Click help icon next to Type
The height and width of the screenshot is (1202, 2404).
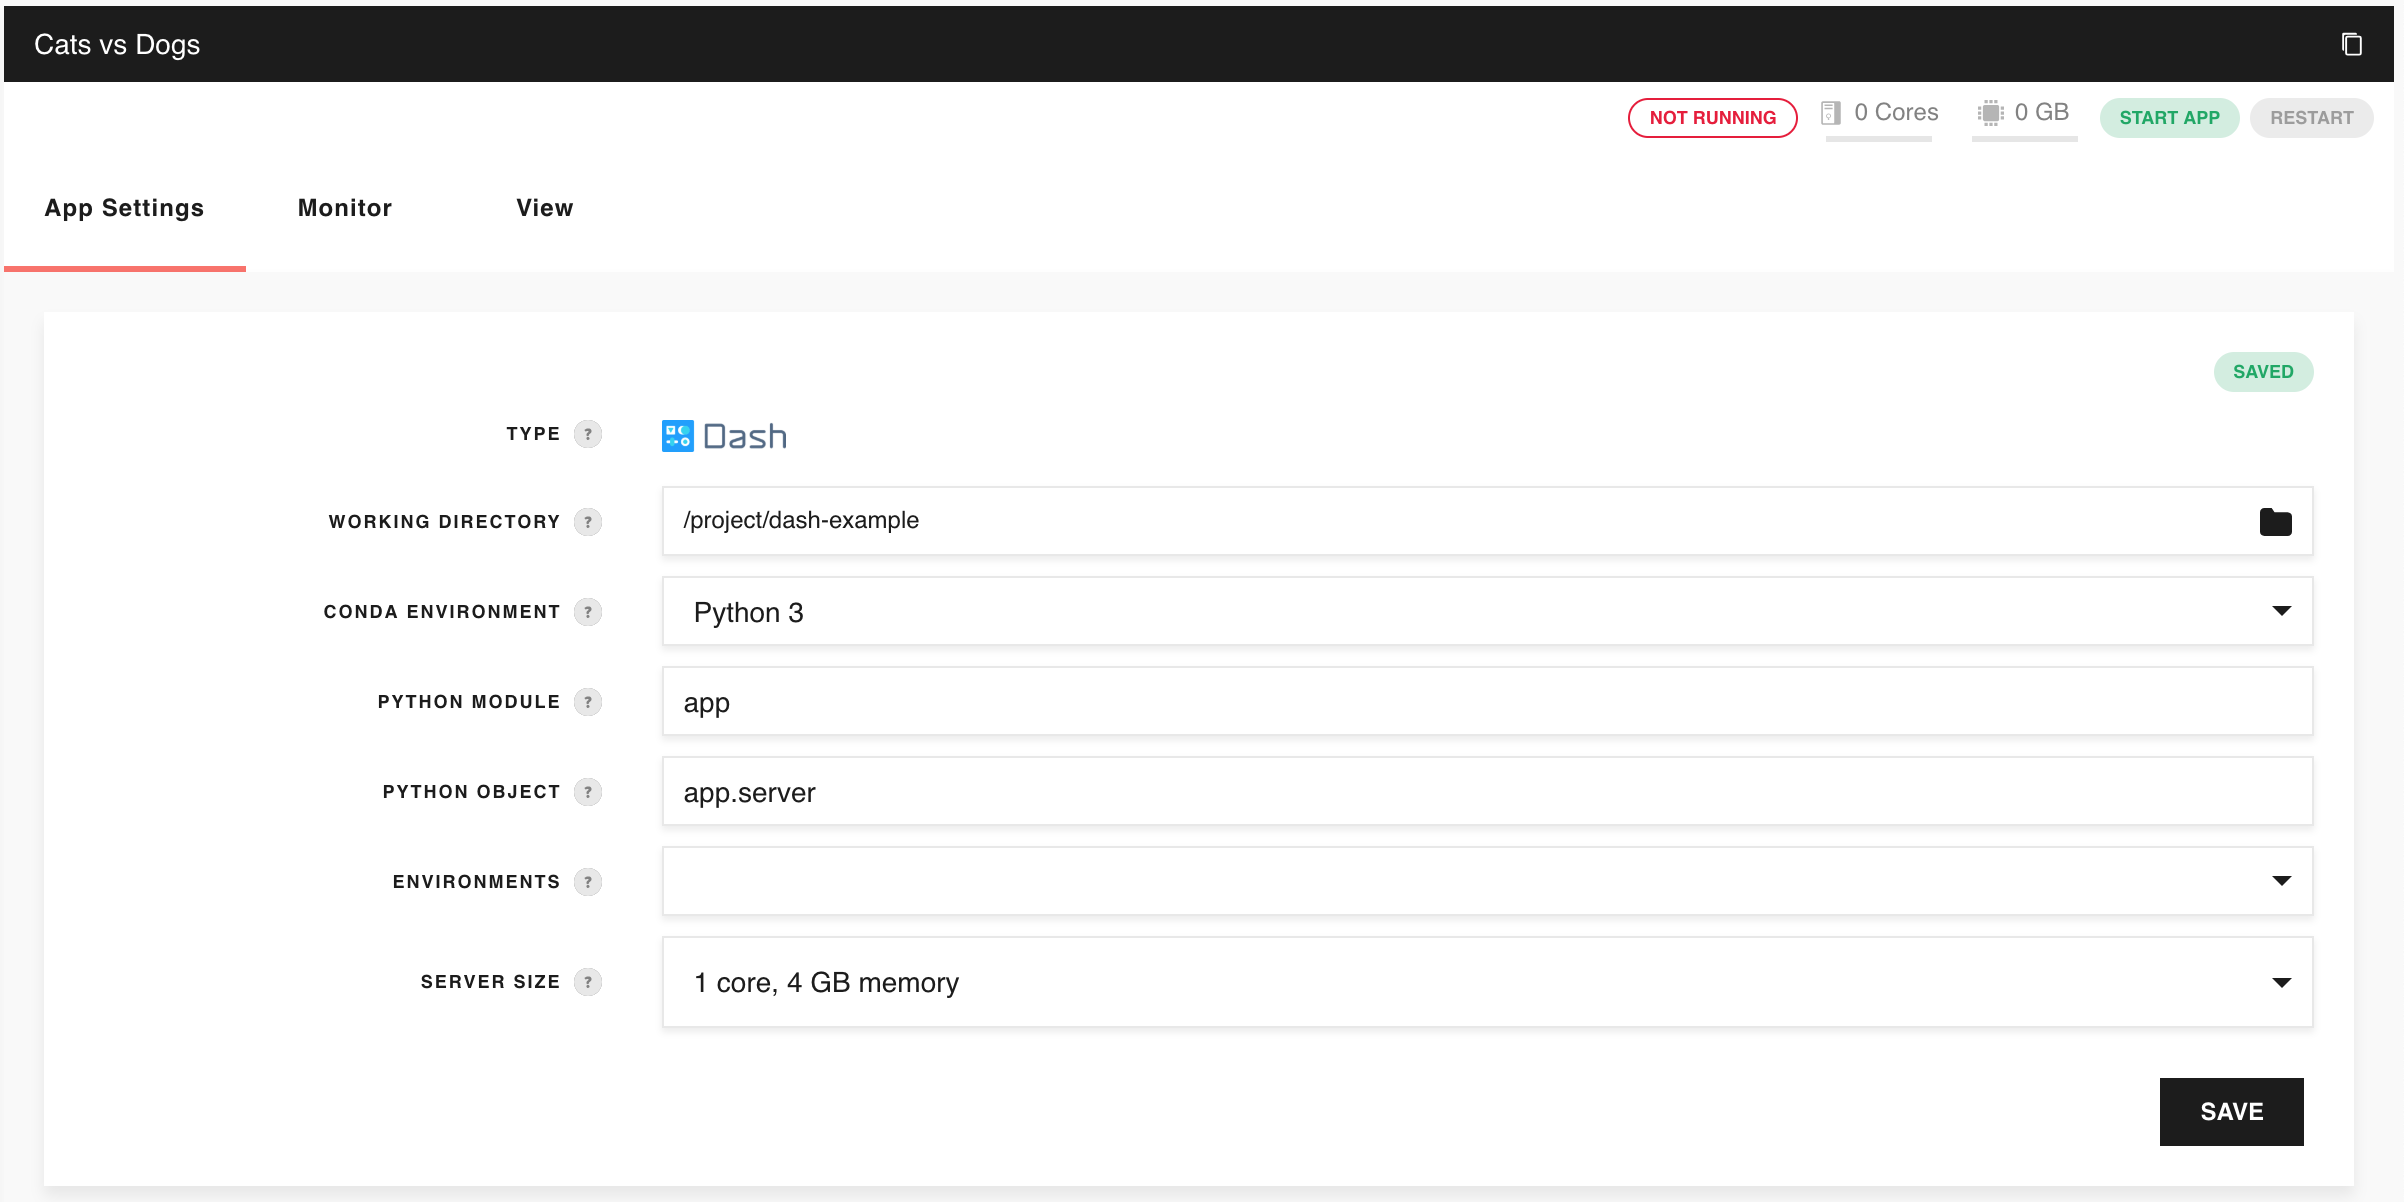[588, 434]
